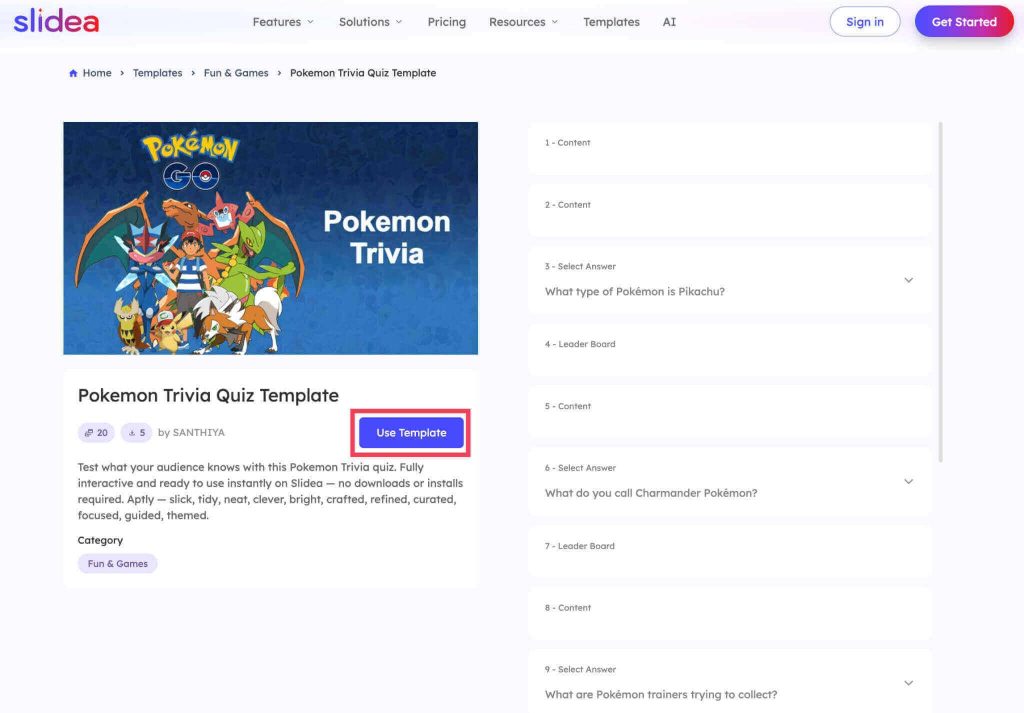Viewport: 1024px width, 713px height.
Task: Go to Templates in top navigation
Action: (x=611, y=22)
